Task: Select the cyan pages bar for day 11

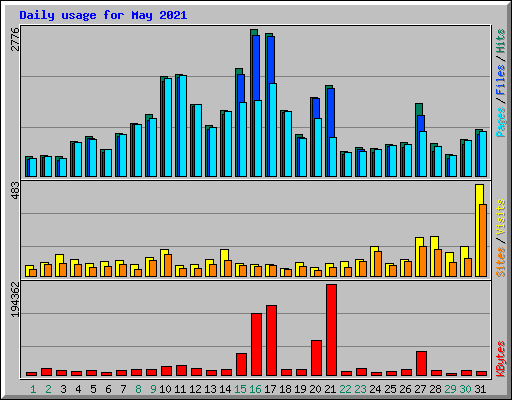Action: pyautogui.click(x=183, y=126)
